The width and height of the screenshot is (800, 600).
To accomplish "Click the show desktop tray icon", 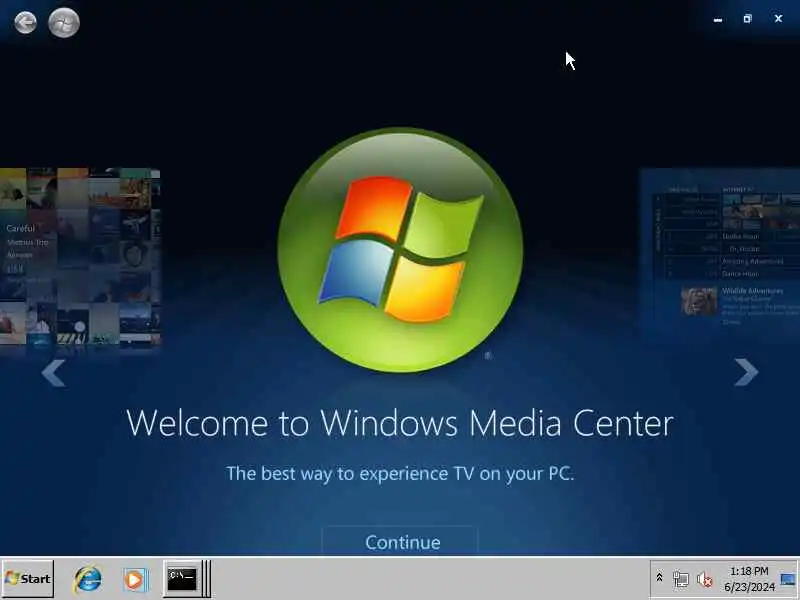I will 788,579.
